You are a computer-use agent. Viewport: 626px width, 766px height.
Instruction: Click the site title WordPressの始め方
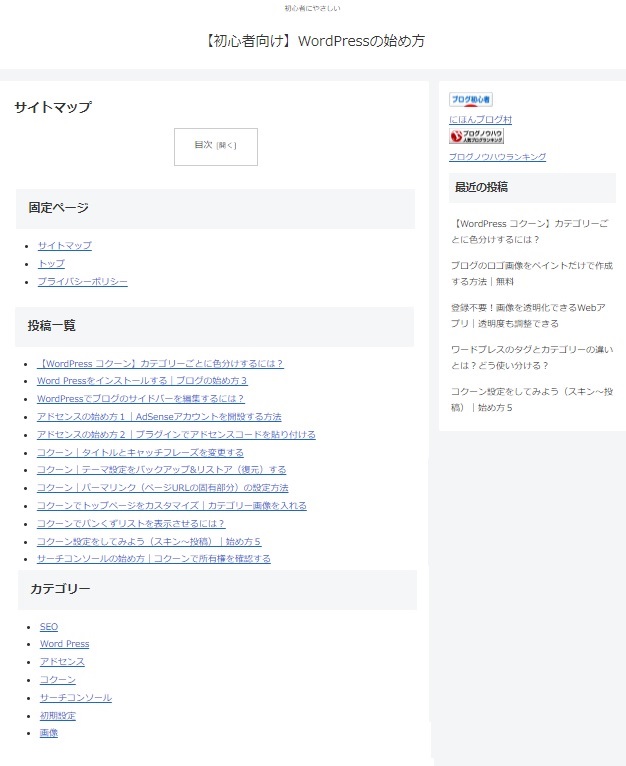(x=313, y=41)
